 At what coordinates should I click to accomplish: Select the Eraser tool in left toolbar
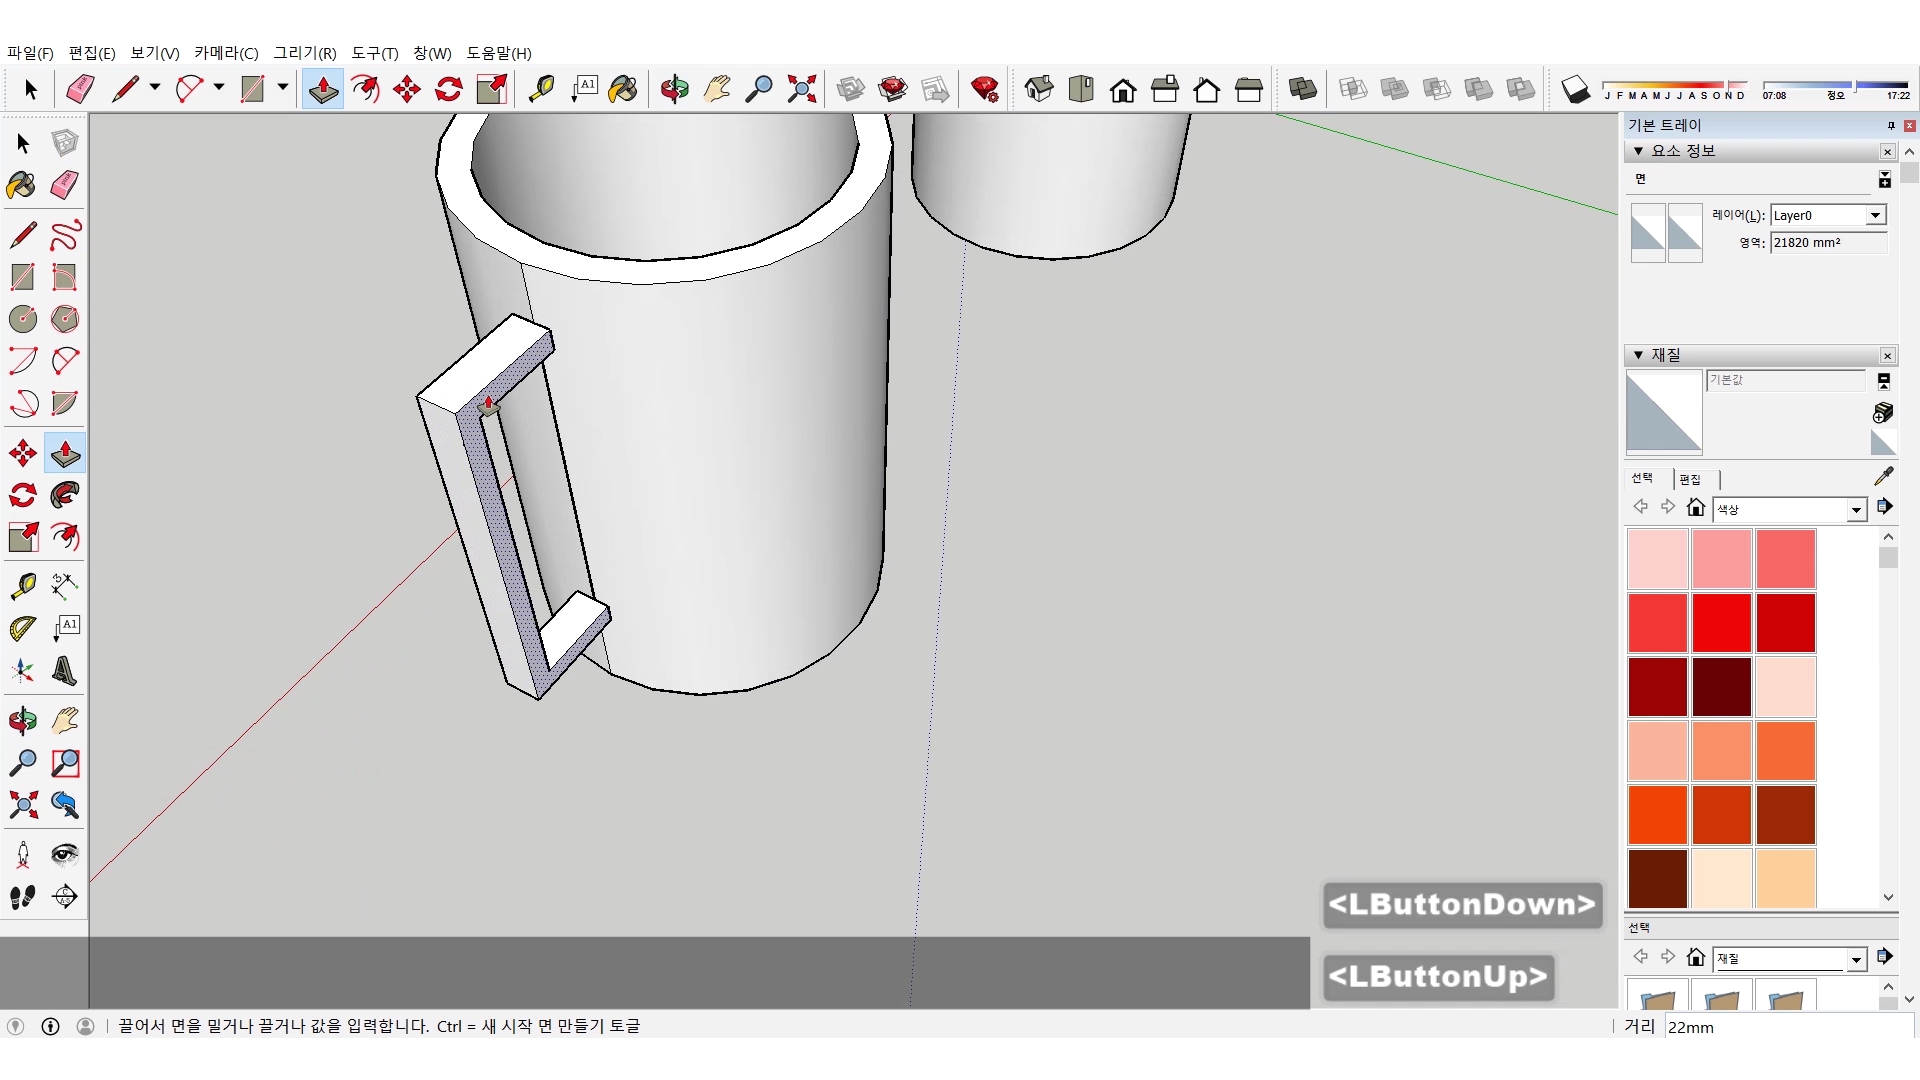[x=65, y=185]
